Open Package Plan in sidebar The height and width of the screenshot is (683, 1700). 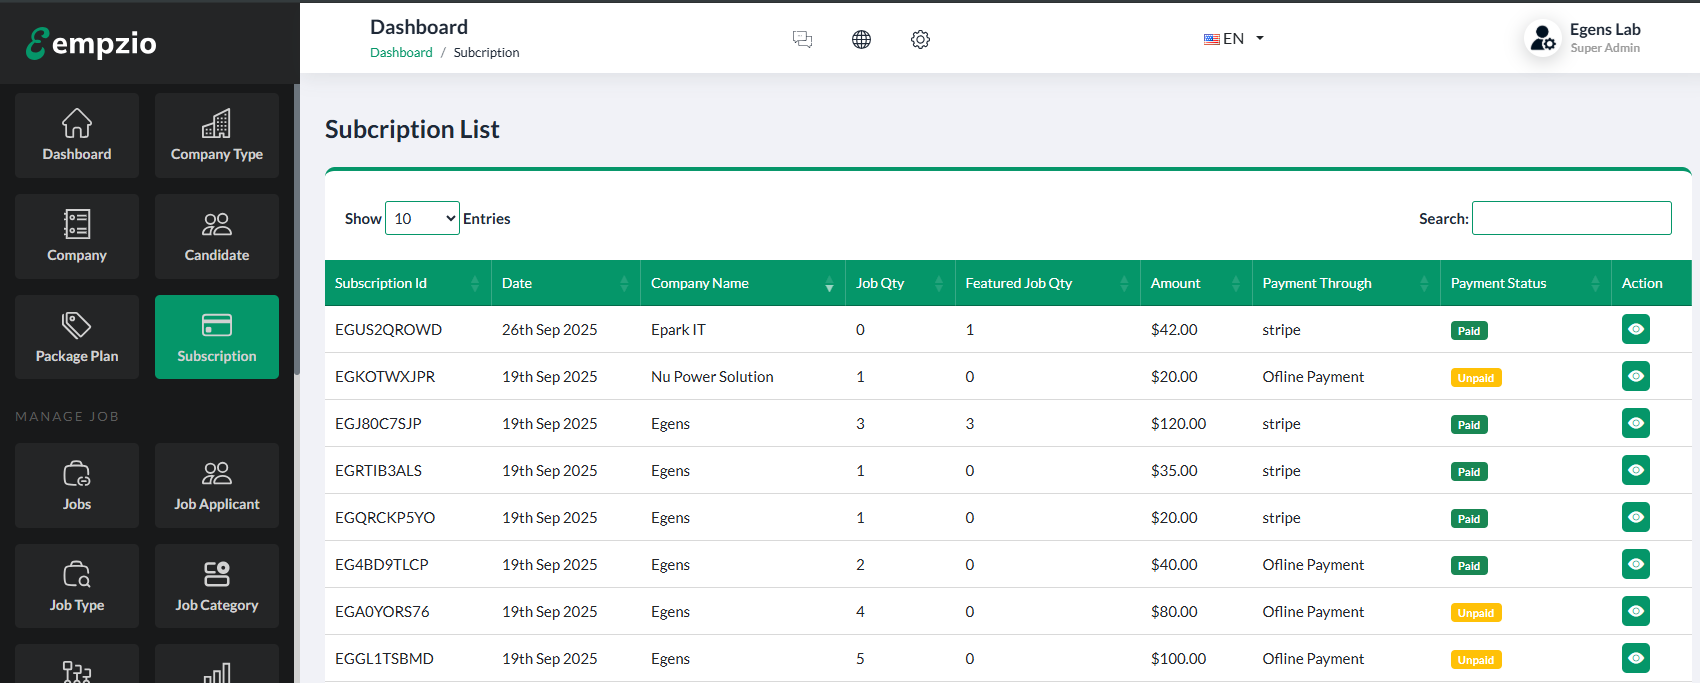[x=77, y=337]
